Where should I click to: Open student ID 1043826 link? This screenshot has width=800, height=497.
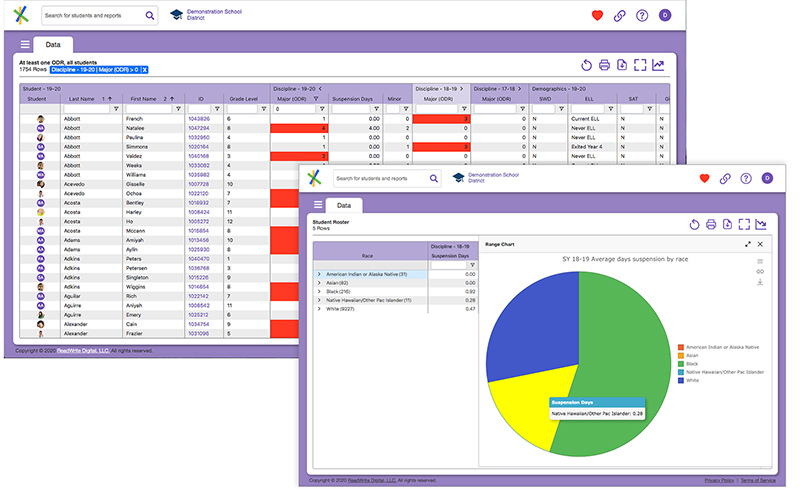(199, 118)
